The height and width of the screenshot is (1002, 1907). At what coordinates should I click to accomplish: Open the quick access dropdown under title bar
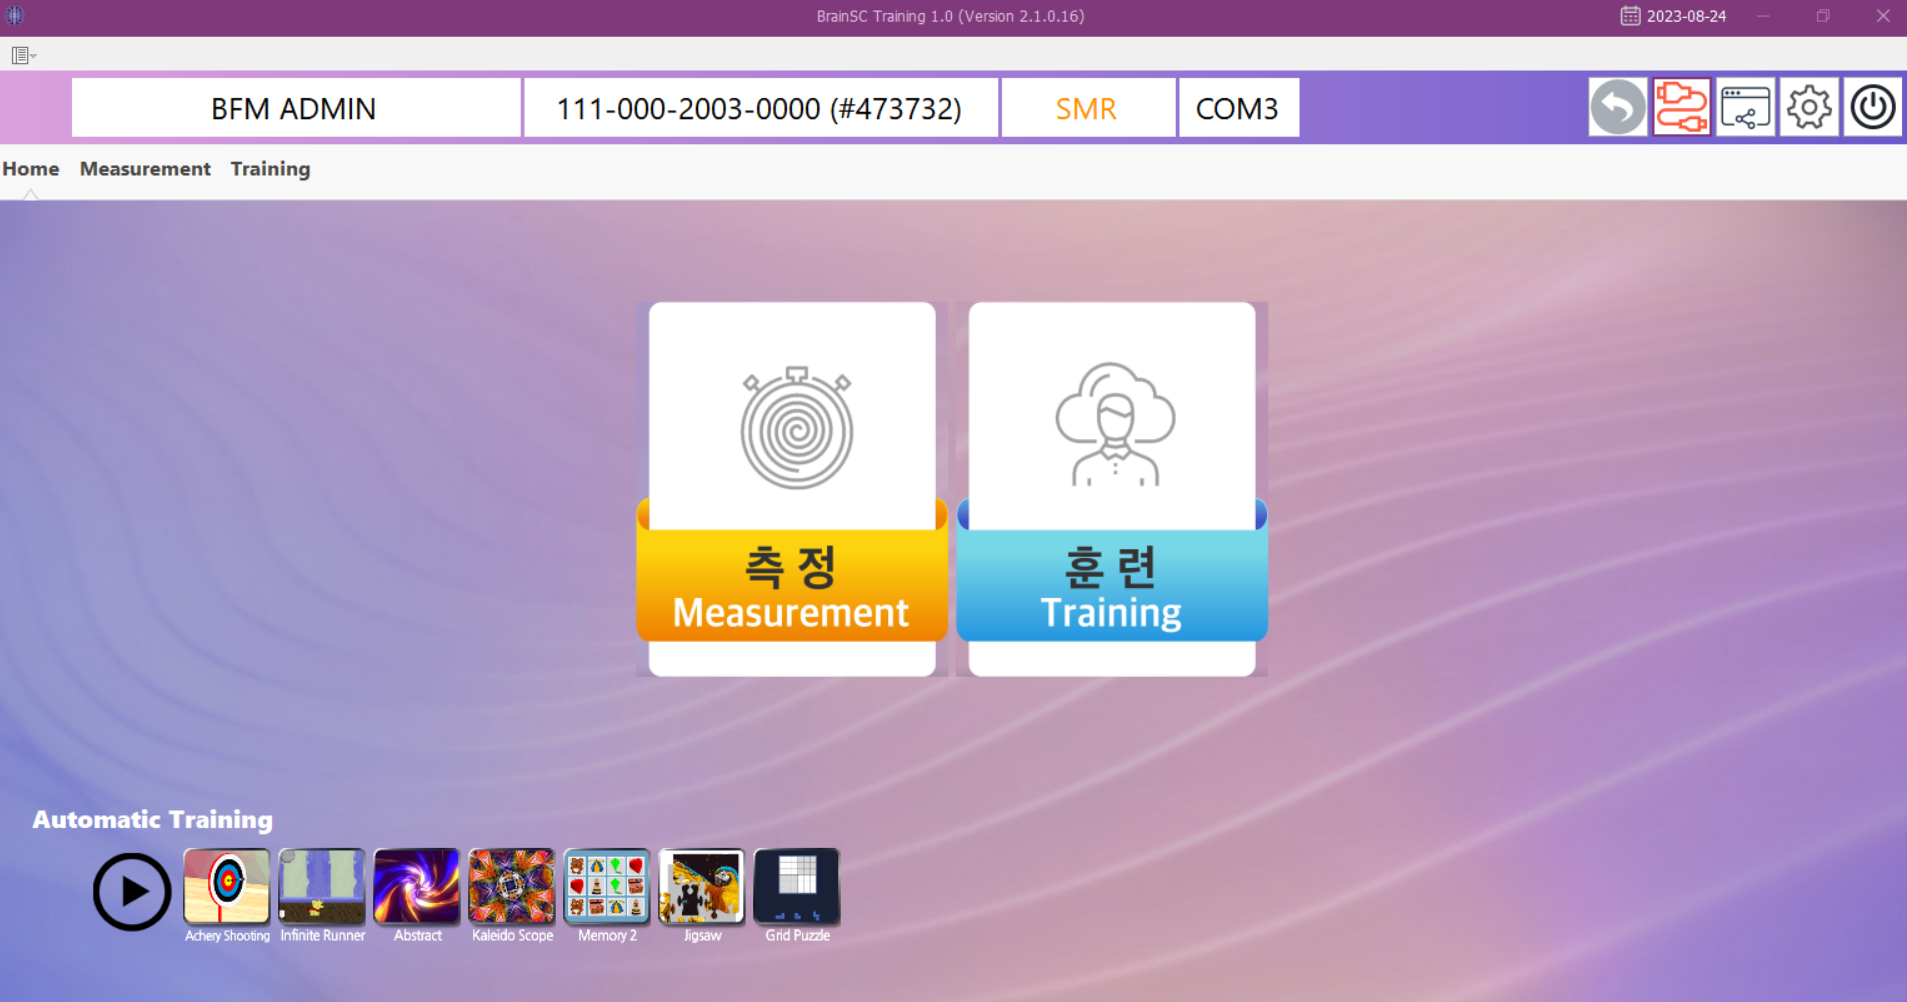[24, 55]
